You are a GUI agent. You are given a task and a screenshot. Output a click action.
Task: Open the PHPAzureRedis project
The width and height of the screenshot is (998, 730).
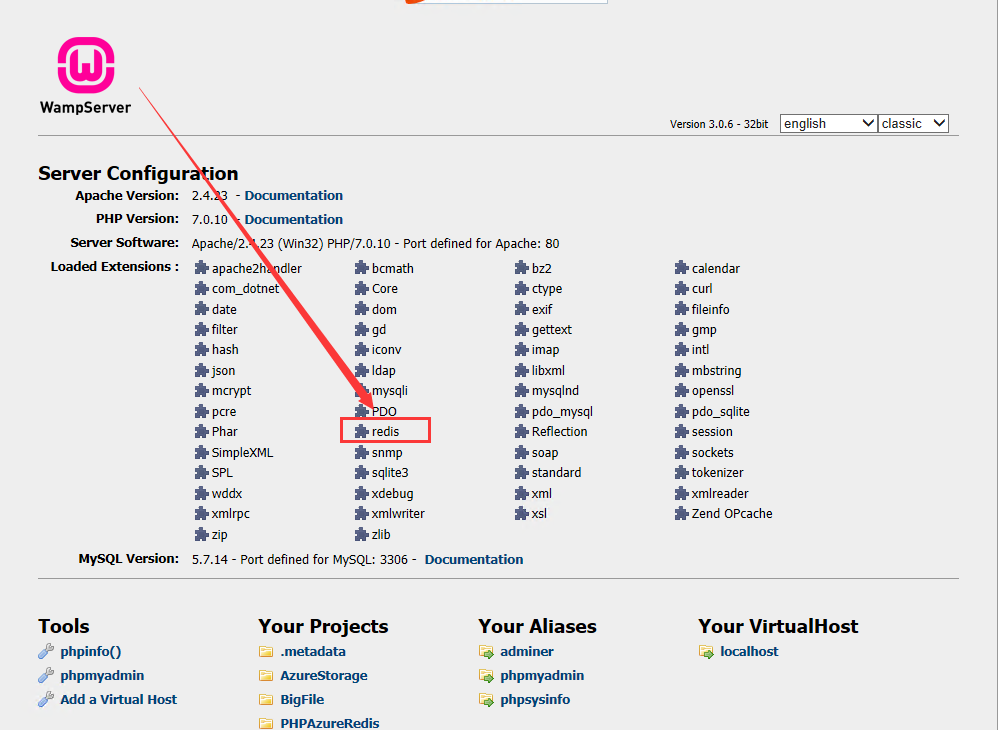coord(329,723)
